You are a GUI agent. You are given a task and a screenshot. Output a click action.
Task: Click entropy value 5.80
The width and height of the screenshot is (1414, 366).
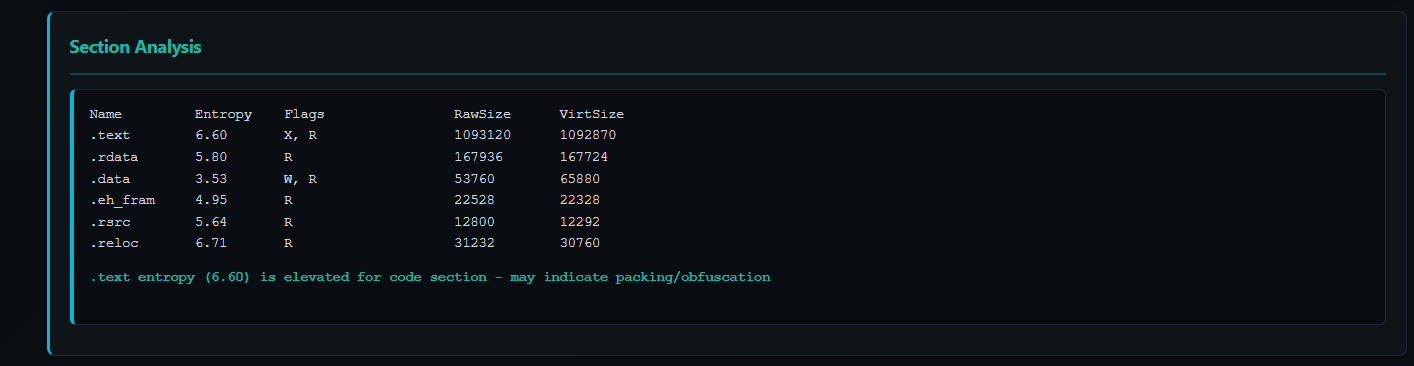(x=211, y=157)
